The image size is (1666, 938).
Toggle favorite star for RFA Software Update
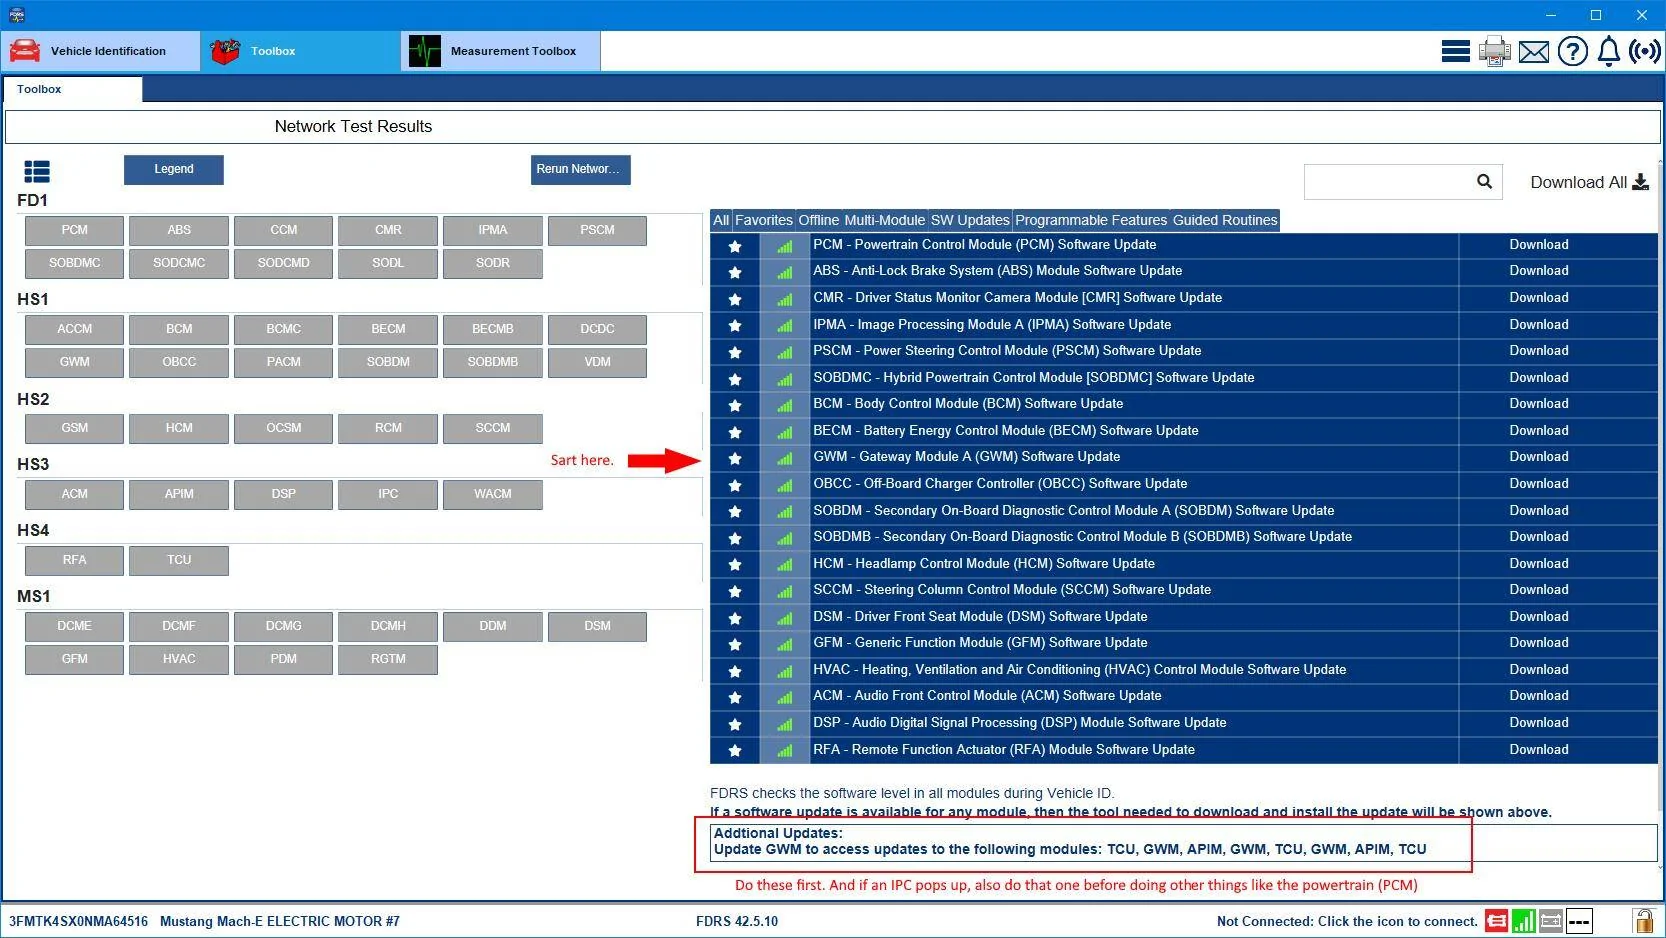(735, 750)
